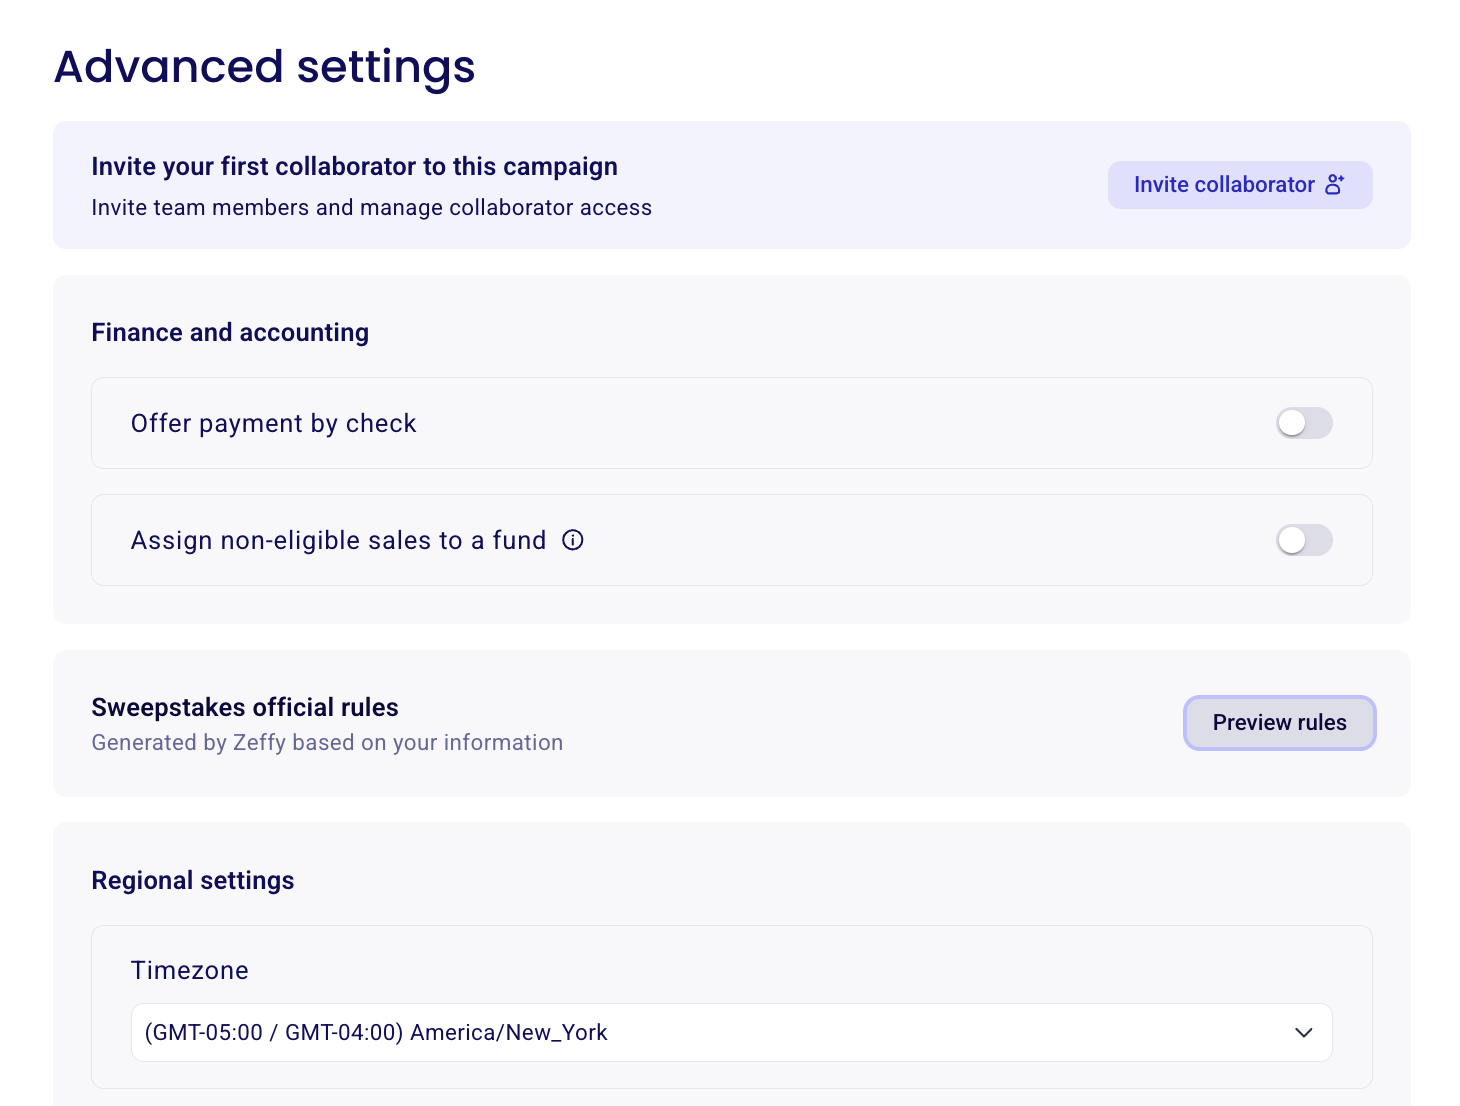
Task: Click the 'Offer payment by check' label
Action: point(273,423)
